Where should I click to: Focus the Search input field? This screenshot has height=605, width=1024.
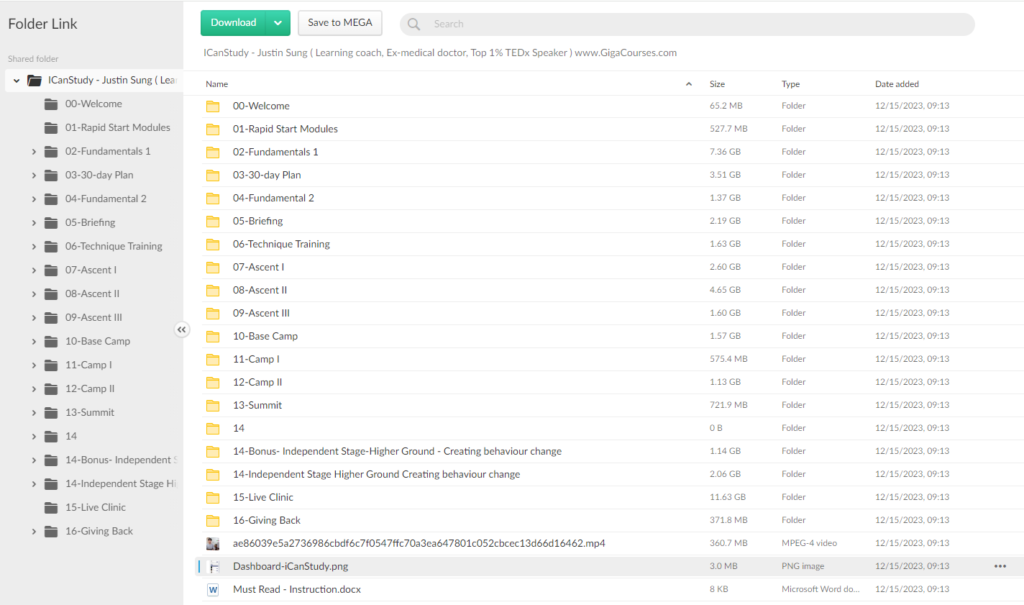[x=690, y=24]
